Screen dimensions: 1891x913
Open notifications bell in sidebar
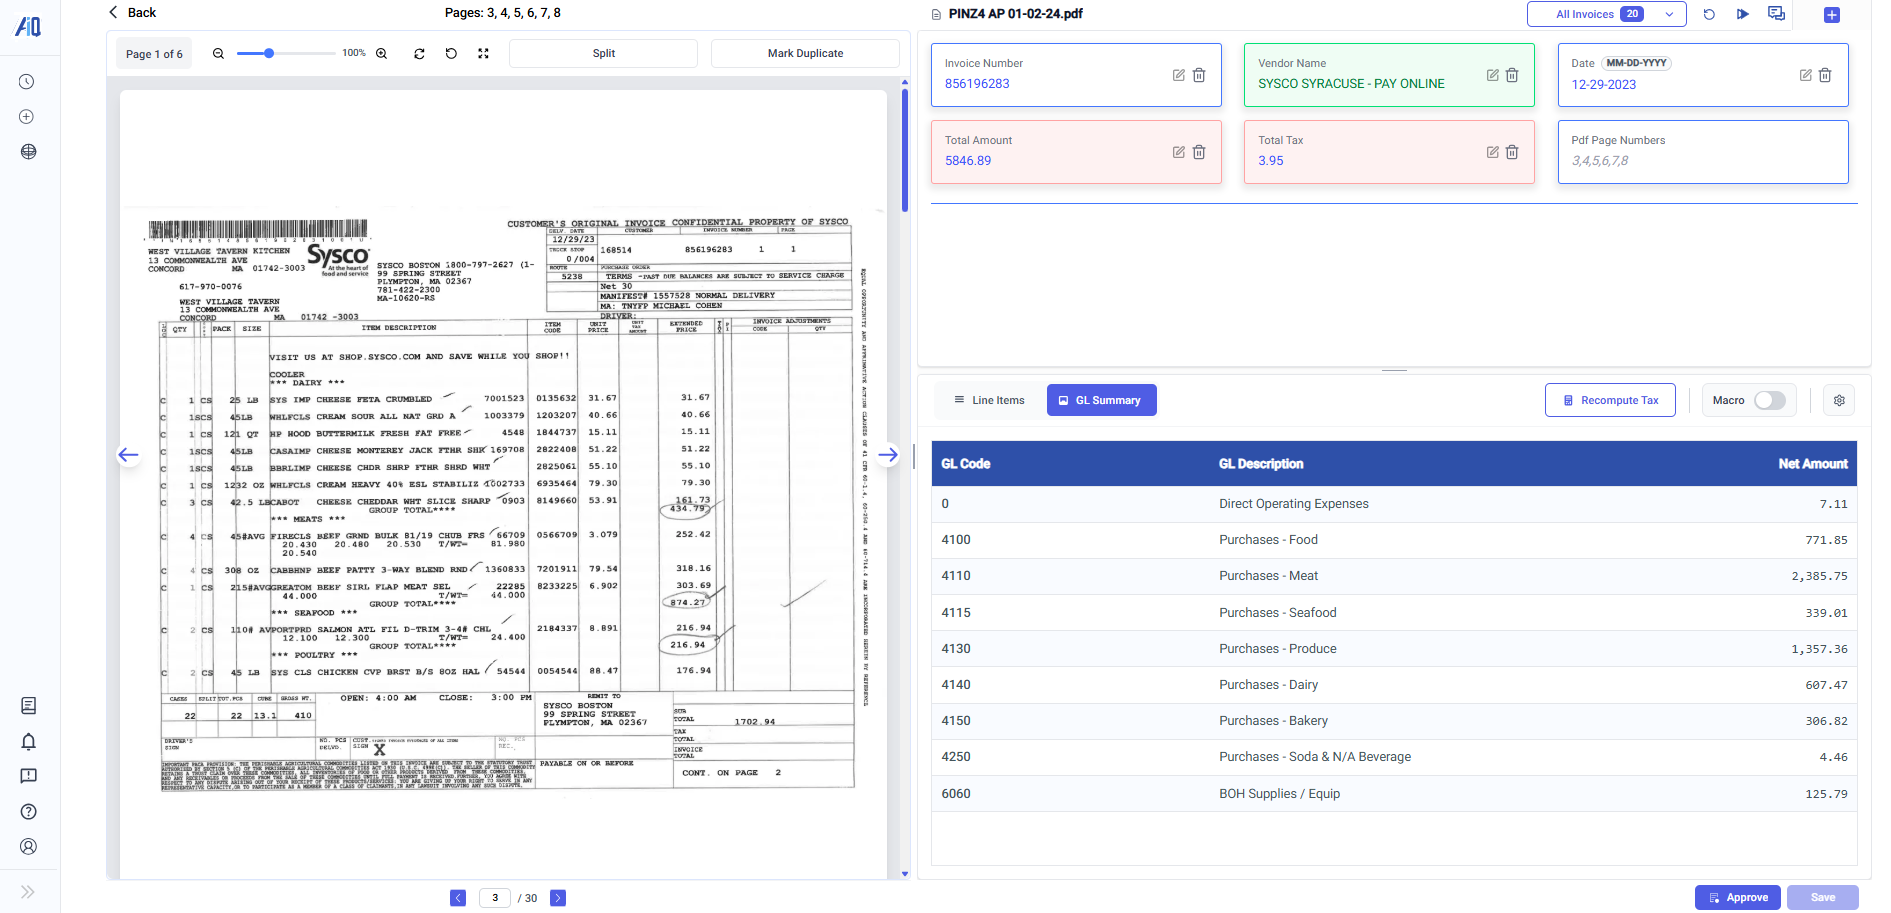(28, 741)
